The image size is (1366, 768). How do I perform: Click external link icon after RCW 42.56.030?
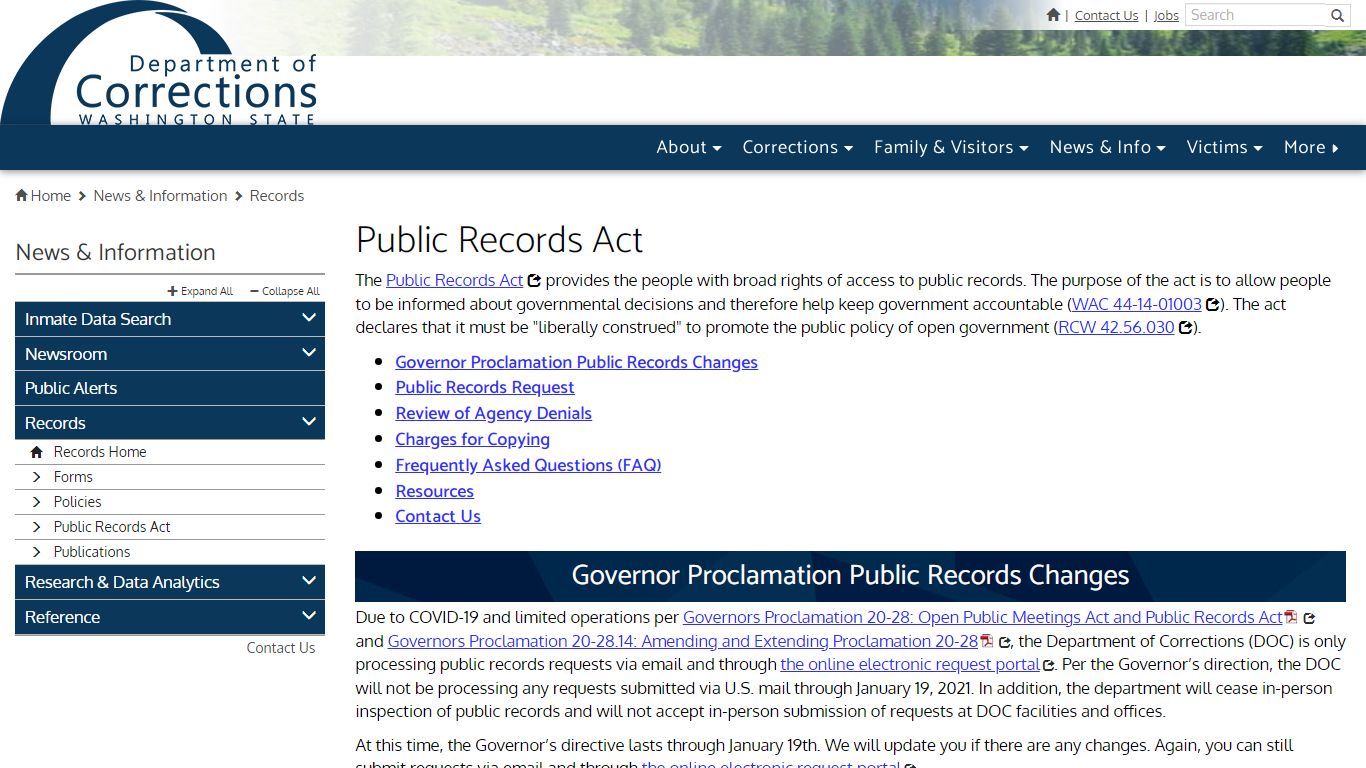click(x=1186, y=328)
